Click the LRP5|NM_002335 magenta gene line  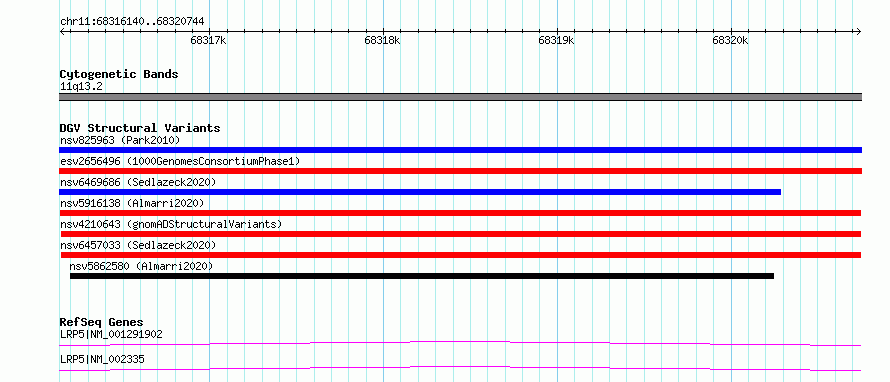460,368
